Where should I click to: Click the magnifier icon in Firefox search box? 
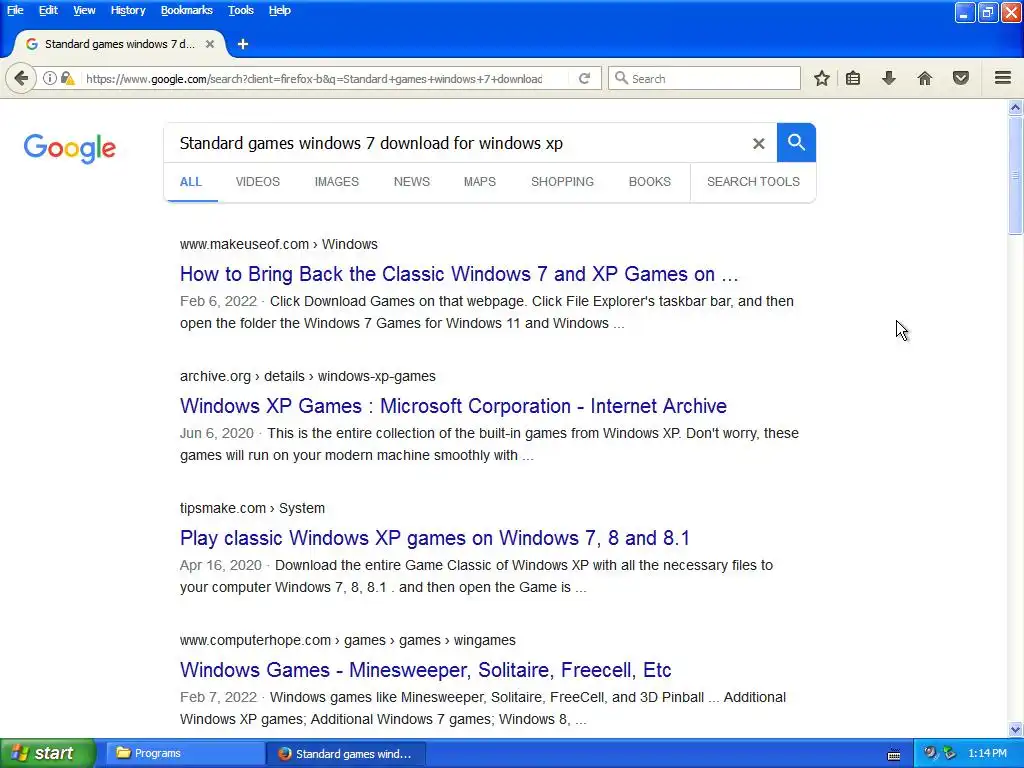tap(621, 78)
